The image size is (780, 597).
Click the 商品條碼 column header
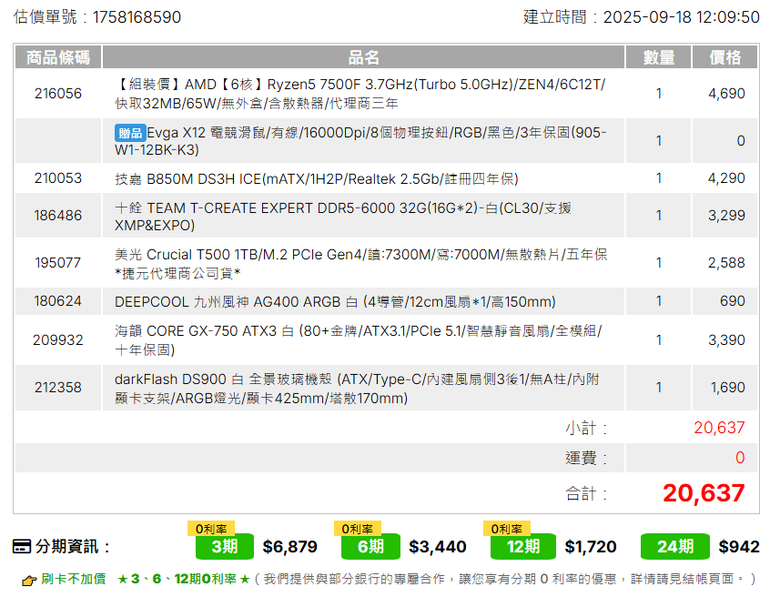point(58,57)
